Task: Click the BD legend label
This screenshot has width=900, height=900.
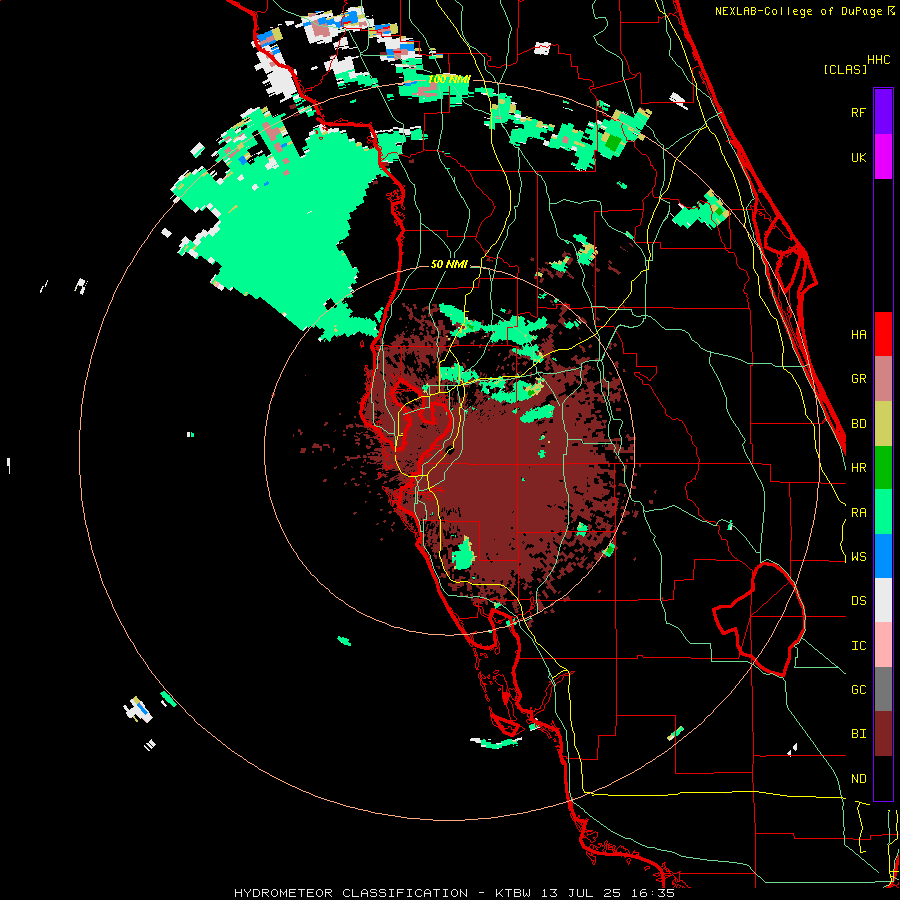Action: point(858,424)
